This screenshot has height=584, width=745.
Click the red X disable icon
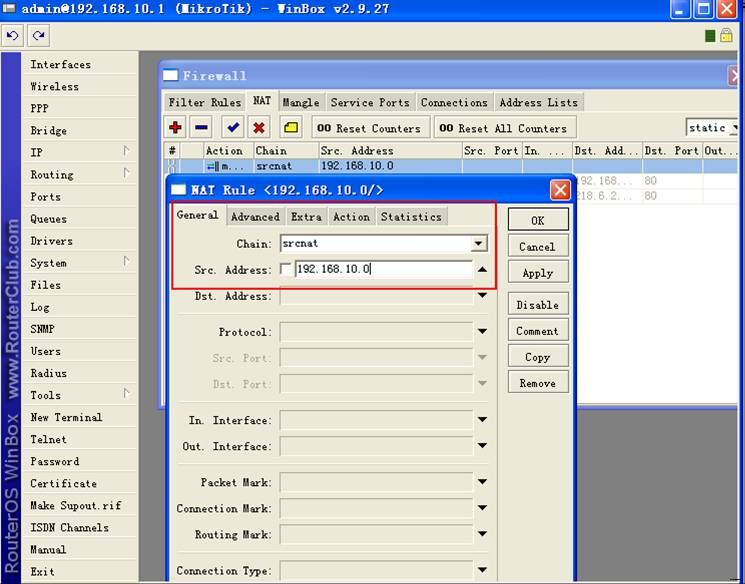pyautogui.click(x=259, y=127)
